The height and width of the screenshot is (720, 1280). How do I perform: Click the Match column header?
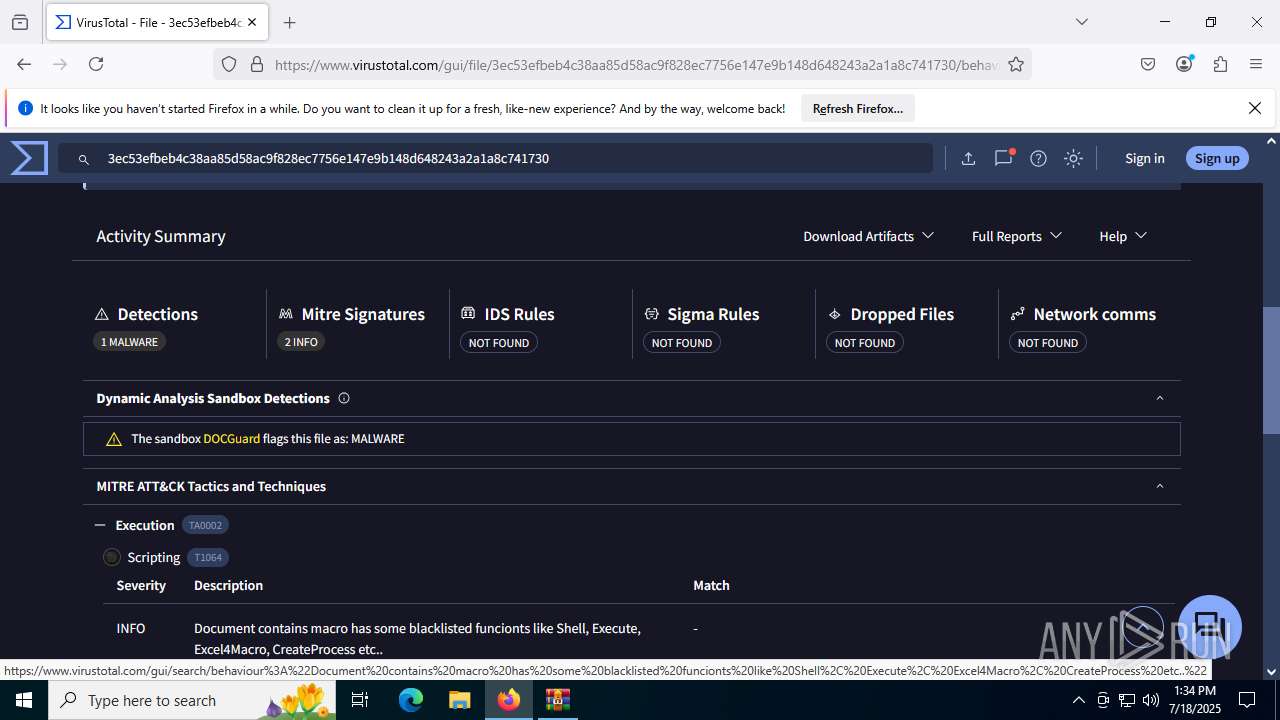(711, 585)
